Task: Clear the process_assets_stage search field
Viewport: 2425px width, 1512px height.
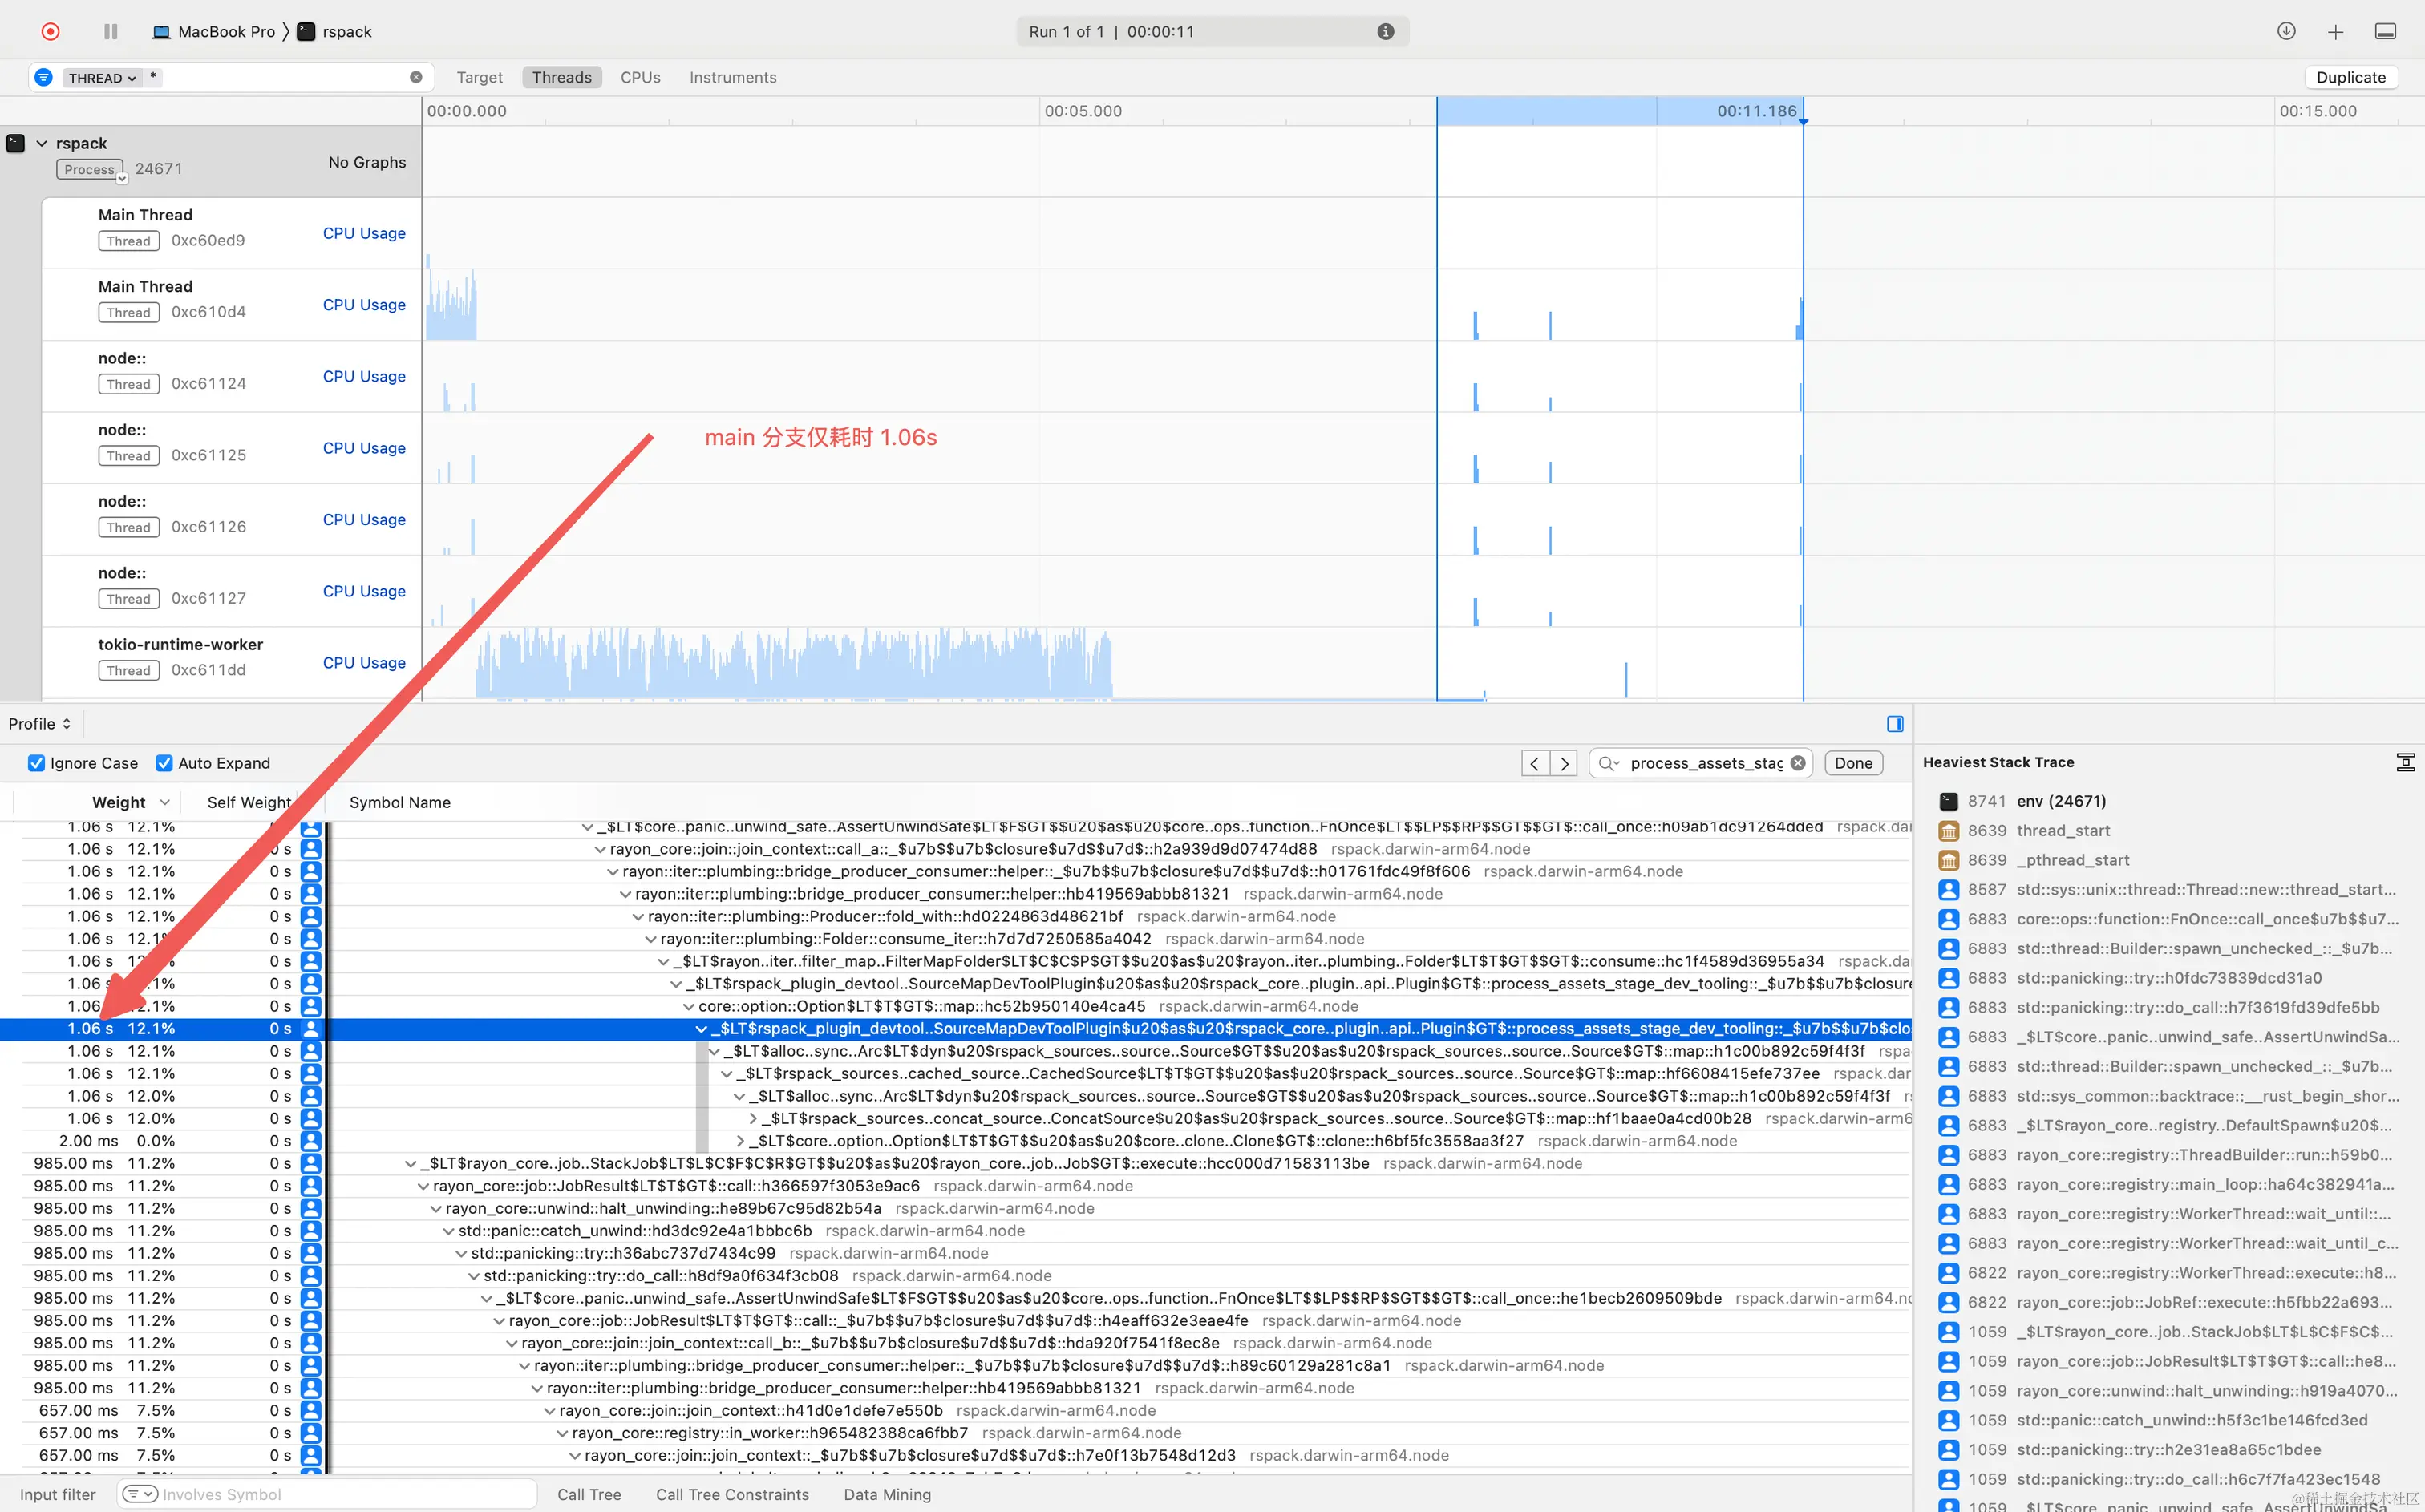Action: click(x=1798, y=763)
